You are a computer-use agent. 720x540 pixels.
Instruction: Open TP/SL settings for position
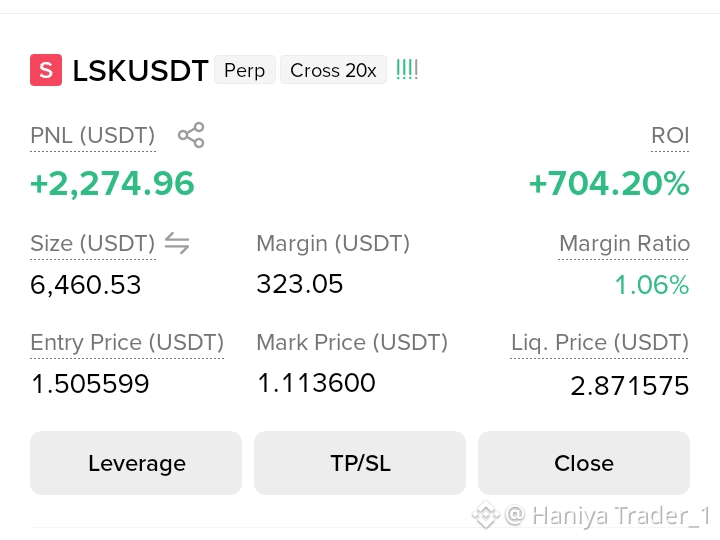(x=360, y=463)
